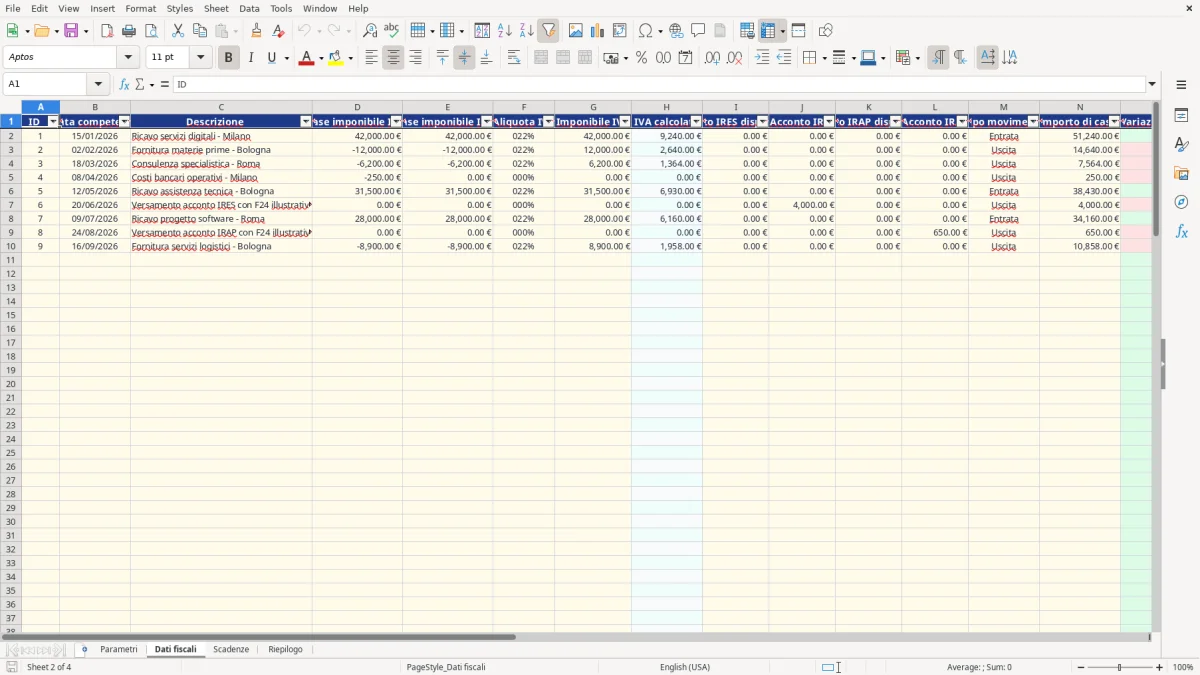
Task: Expand background color dropdown arrow
Action: pyautogui.click(x=351, y=58)
